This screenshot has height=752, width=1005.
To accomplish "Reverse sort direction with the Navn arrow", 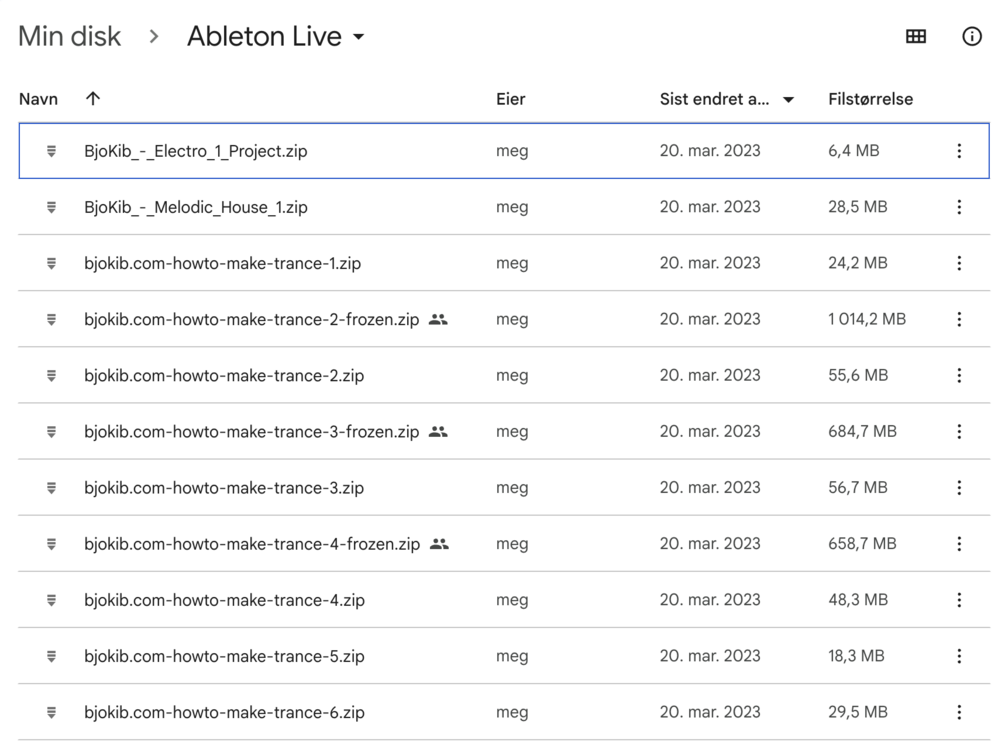I will (93, 99).
